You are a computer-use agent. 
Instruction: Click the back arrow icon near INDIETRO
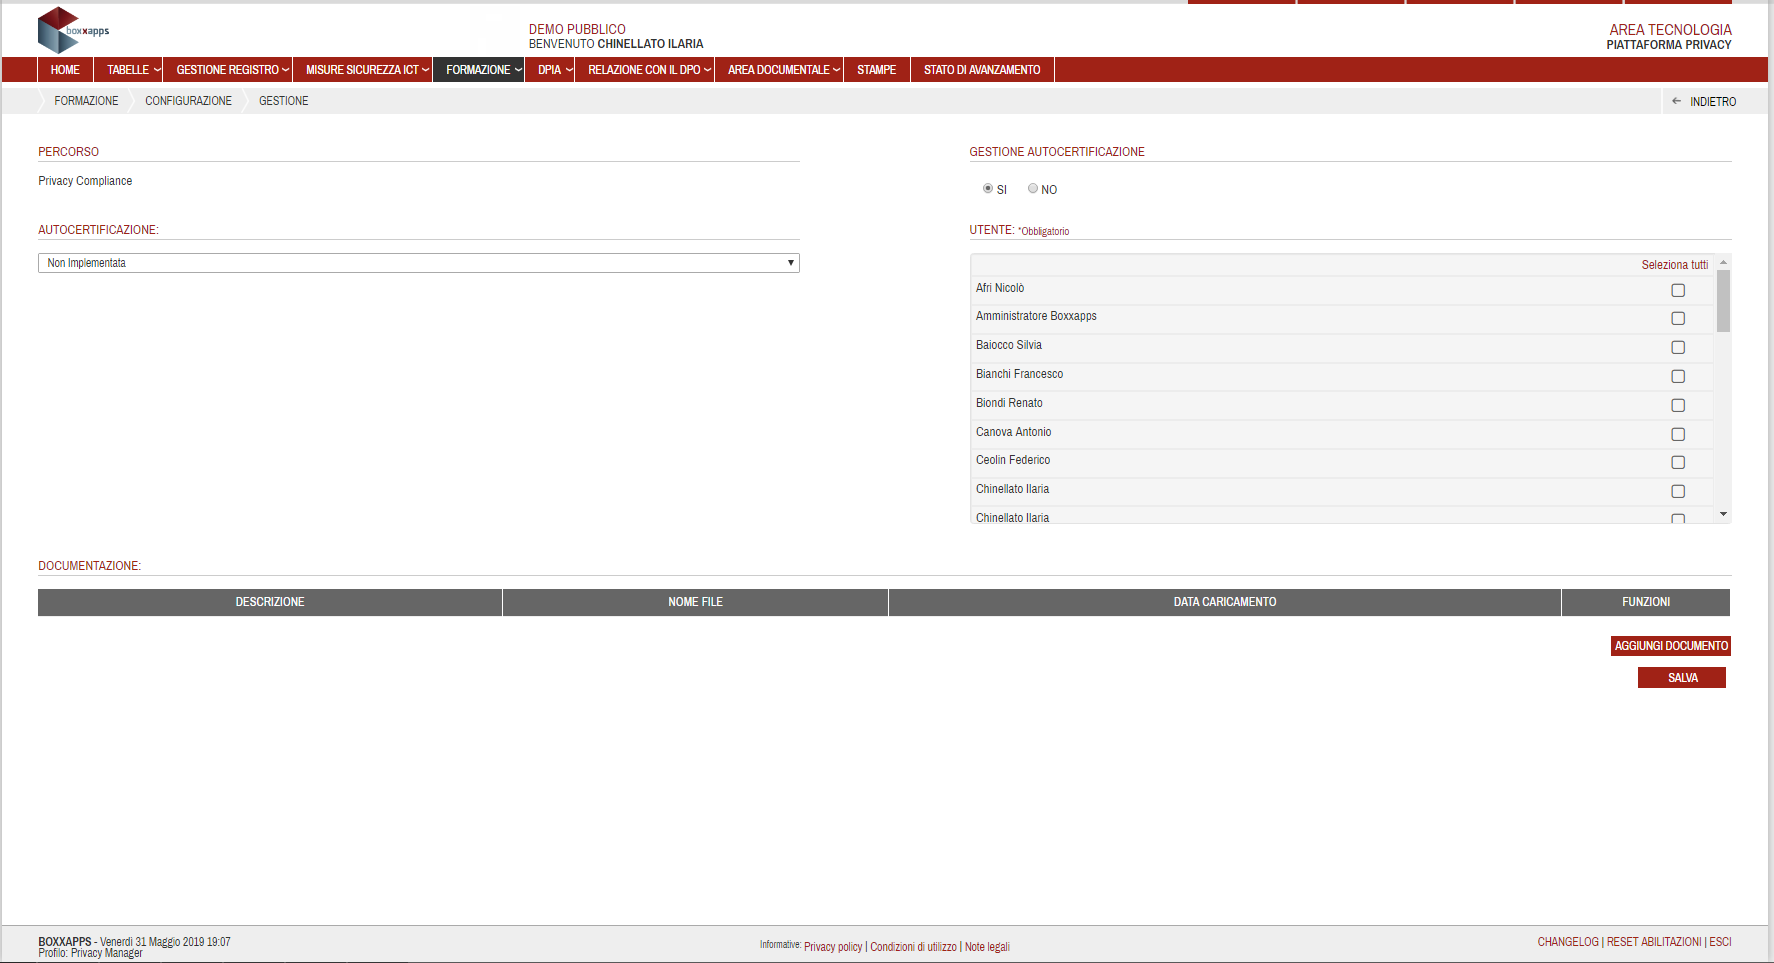click(1677, 101)
